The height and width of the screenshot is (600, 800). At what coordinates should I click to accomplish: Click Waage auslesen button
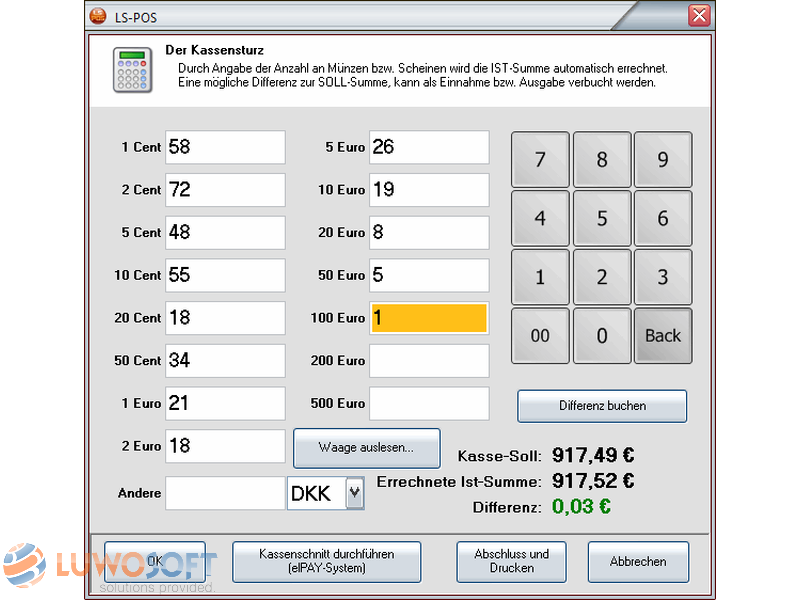pyautogui.click(x=366, y=448)
